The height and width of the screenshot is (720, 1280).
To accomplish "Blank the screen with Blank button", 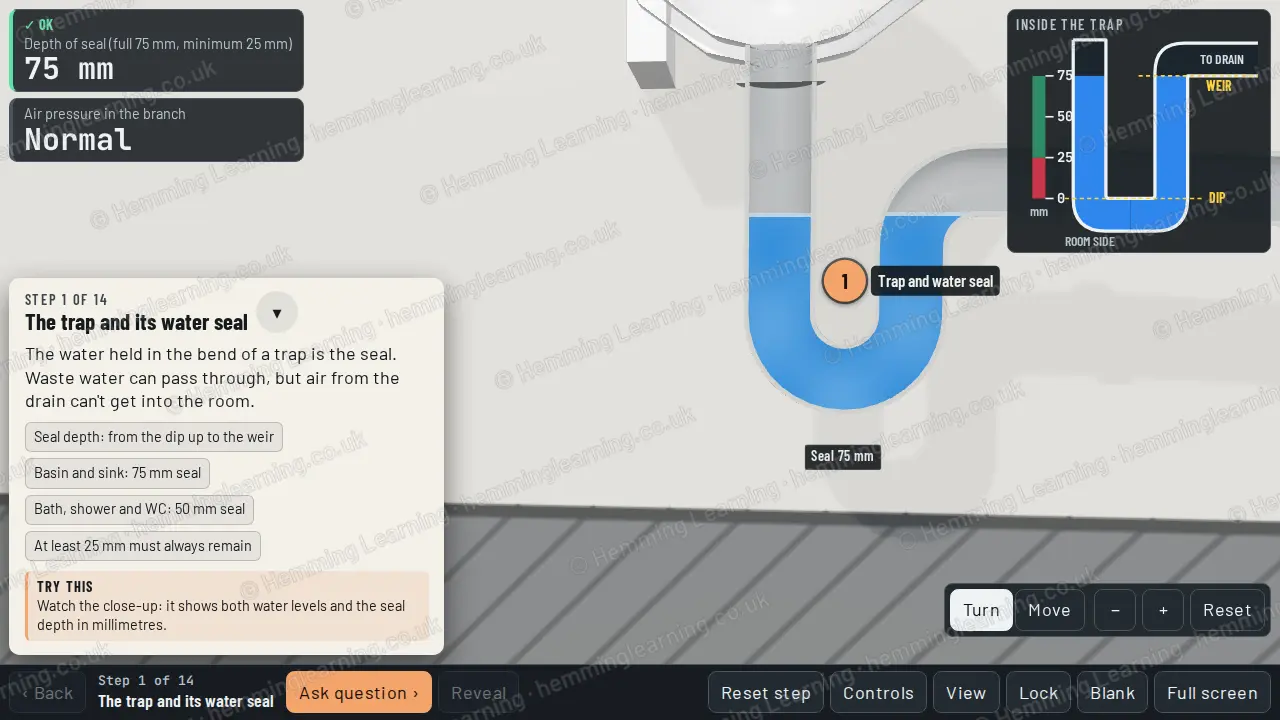I will point(1112,693).
